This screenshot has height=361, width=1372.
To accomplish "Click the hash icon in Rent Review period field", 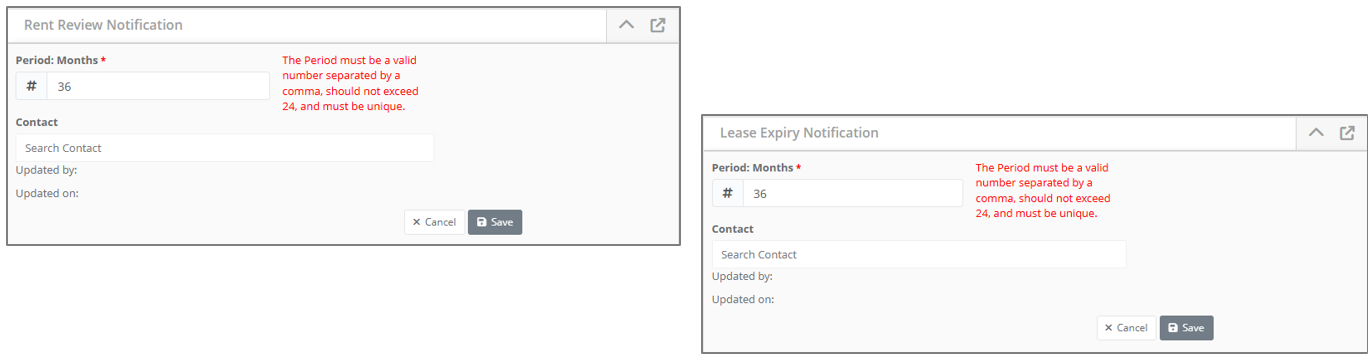I will pyautogui.click(x=32, y=86).
